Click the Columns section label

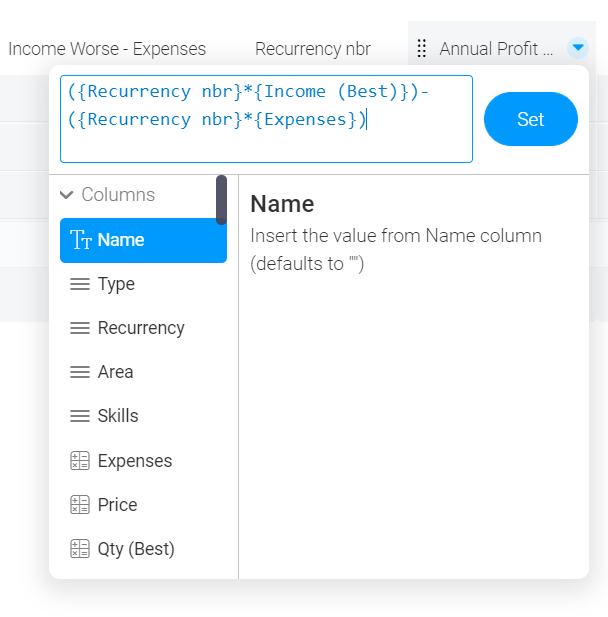point(118,194)
